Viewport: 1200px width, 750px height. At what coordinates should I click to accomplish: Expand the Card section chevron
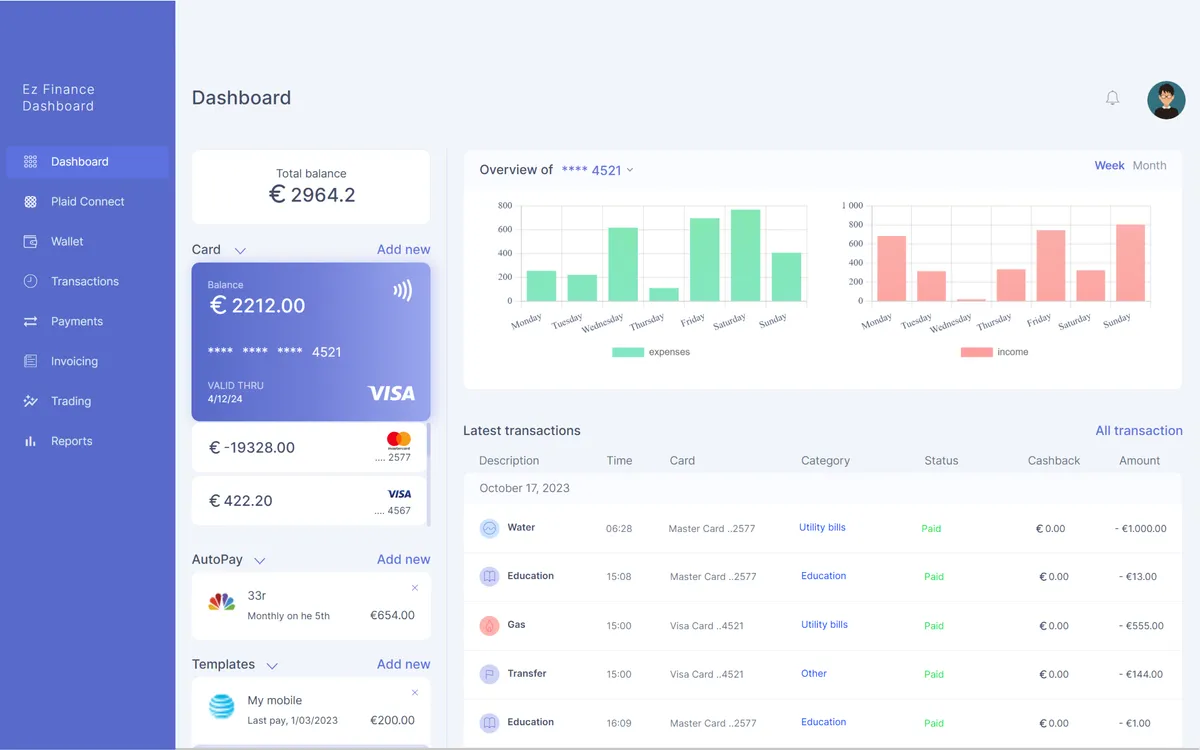point(240,251)
